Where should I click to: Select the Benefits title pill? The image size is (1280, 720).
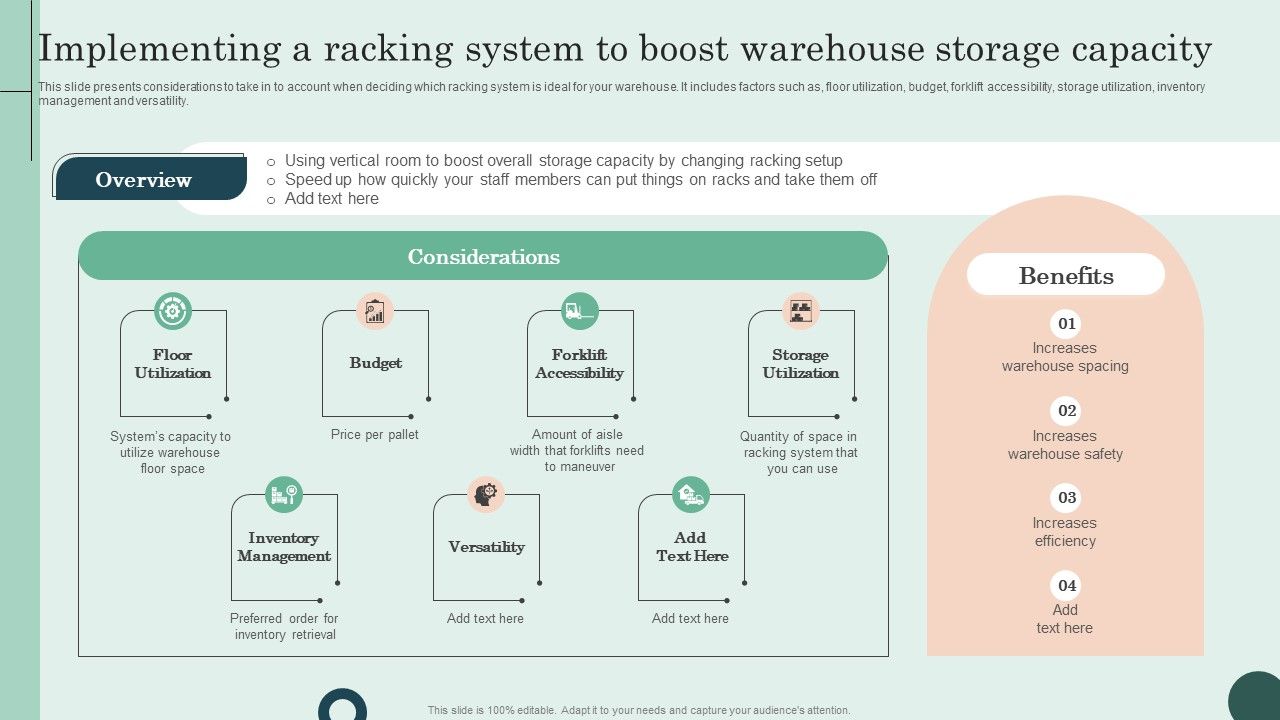1066,275
